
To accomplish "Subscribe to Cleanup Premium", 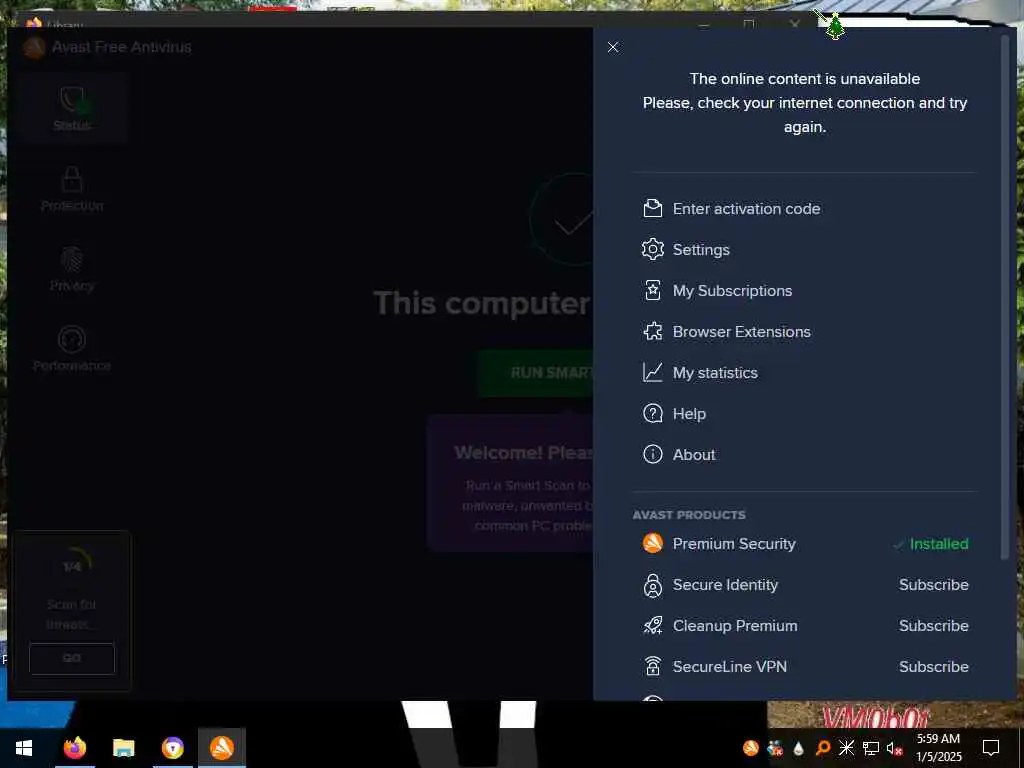I will click(933, 626).
